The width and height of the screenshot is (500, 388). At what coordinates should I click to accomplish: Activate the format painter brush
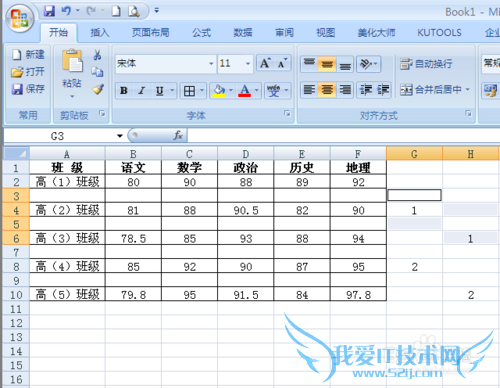98,89
